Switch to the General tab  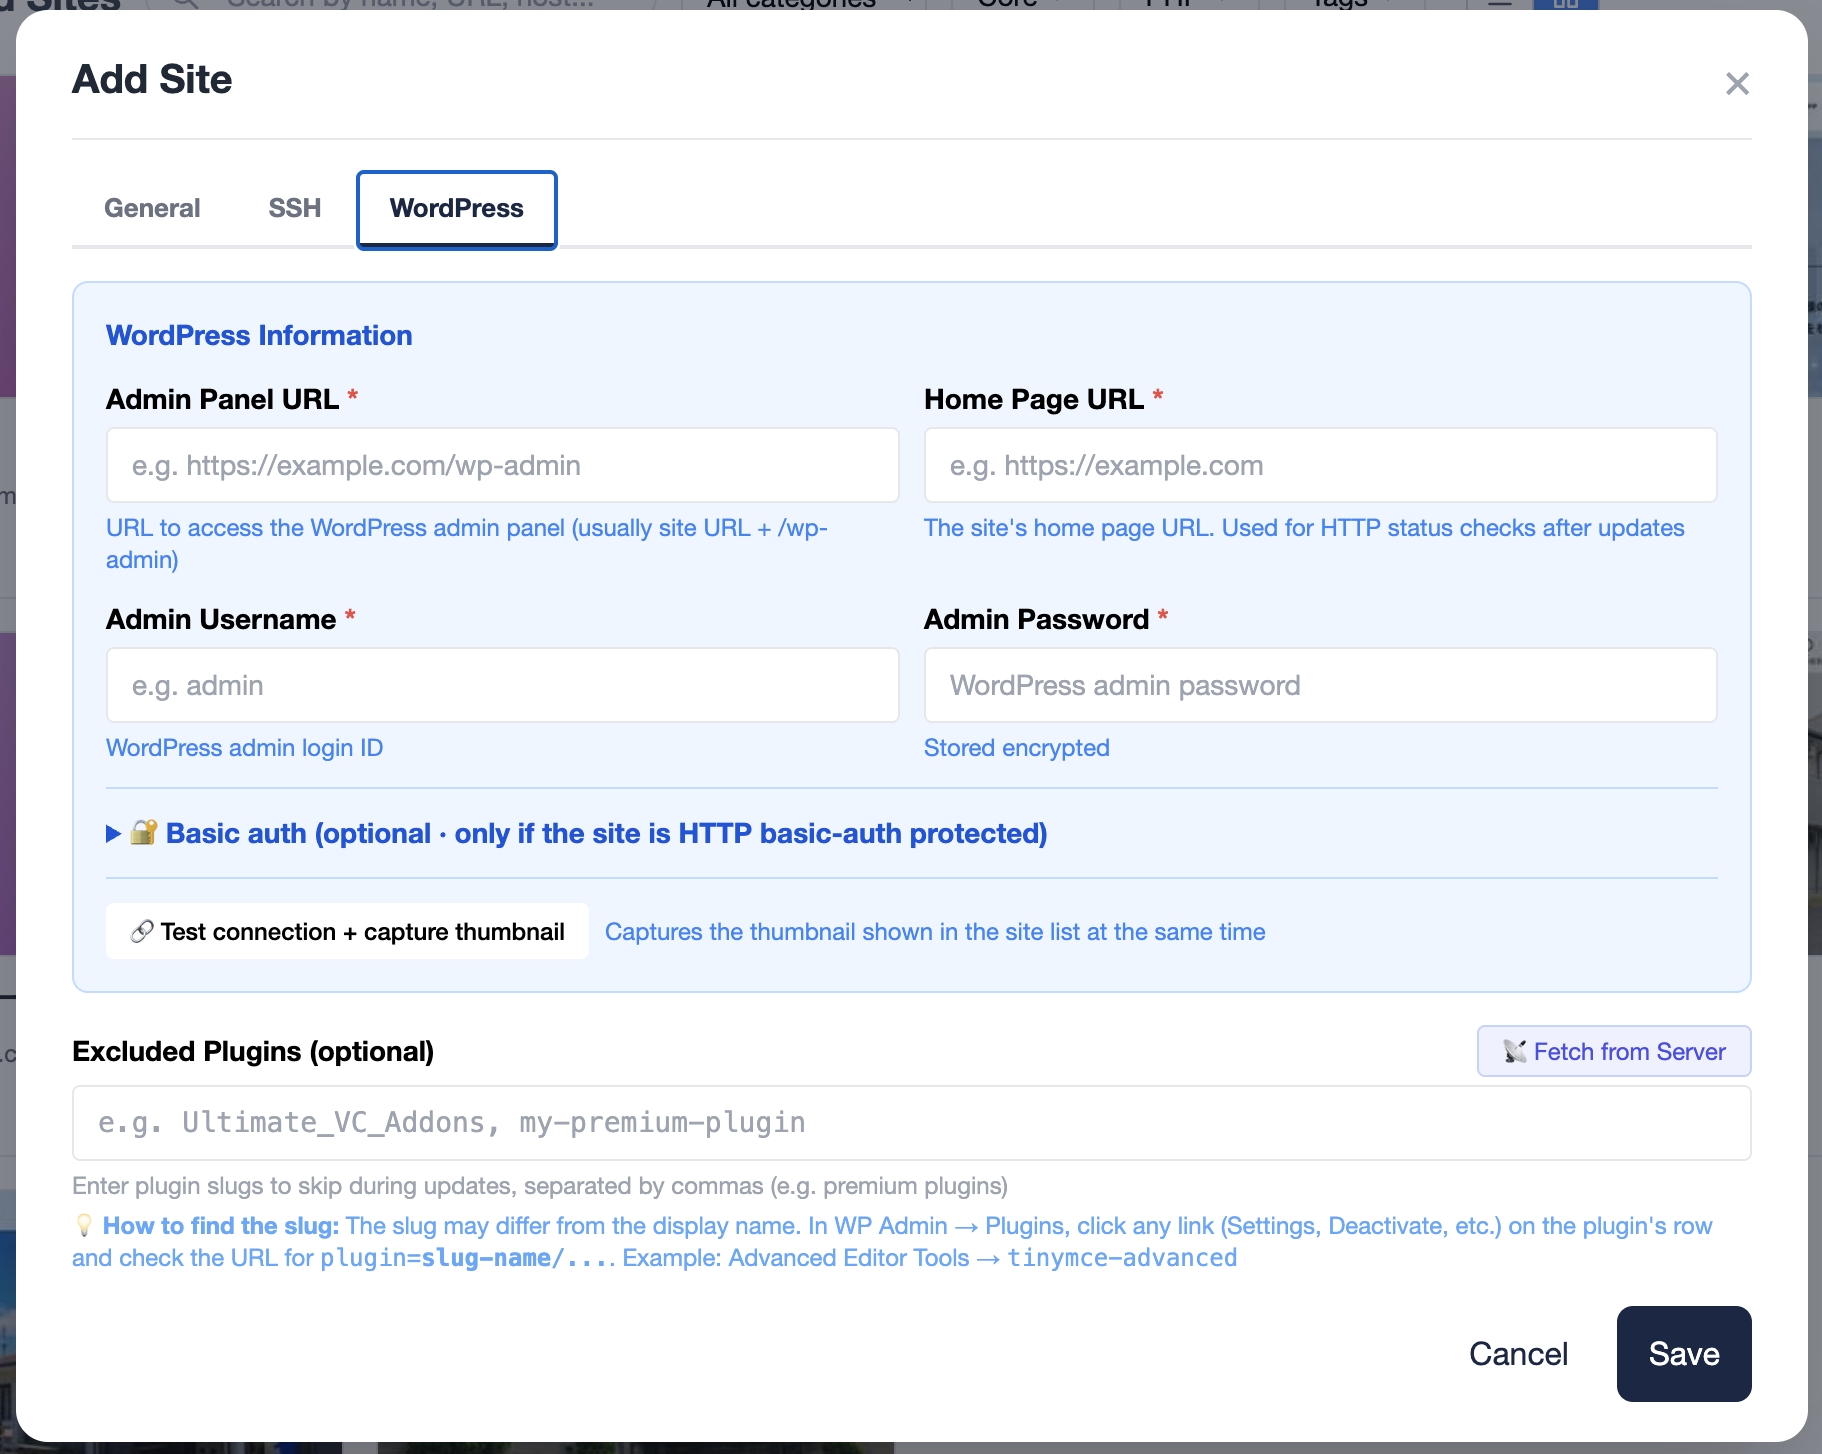152,208
